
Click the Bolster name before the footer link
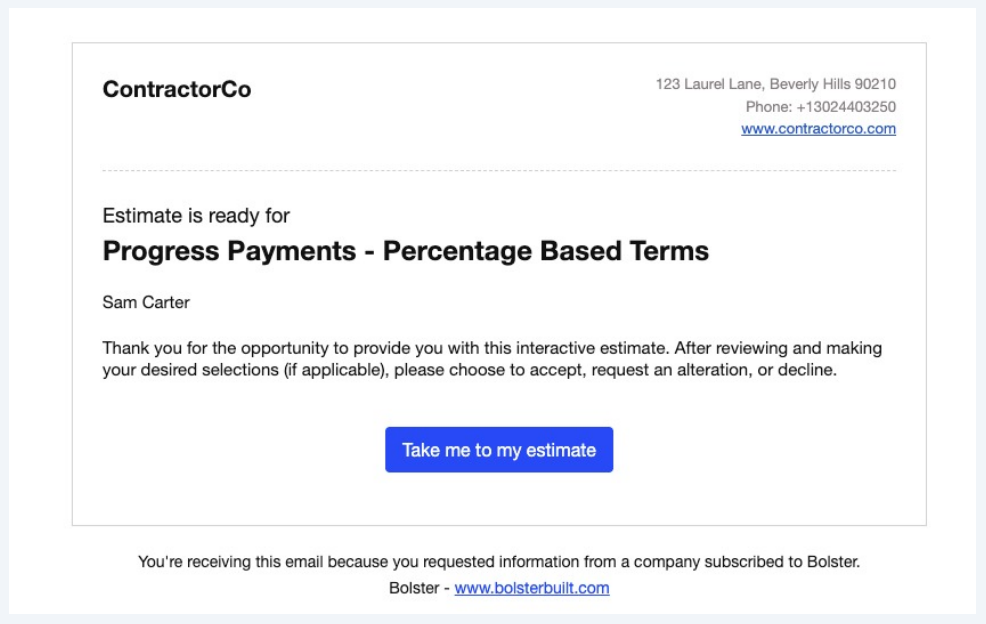tap(413, 588)
